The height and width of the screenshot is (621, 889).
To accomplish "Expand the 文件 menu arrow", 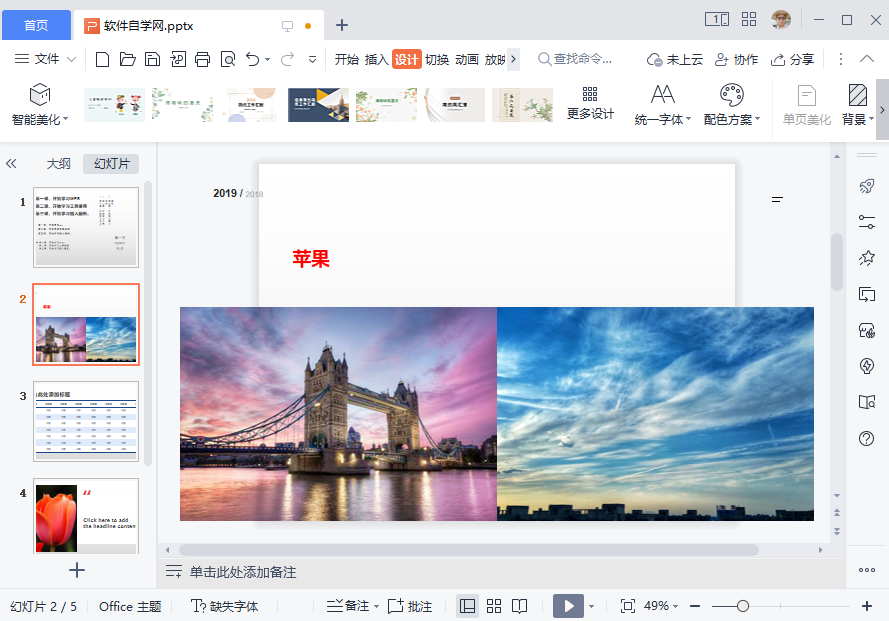I will [x=71, y=59].
